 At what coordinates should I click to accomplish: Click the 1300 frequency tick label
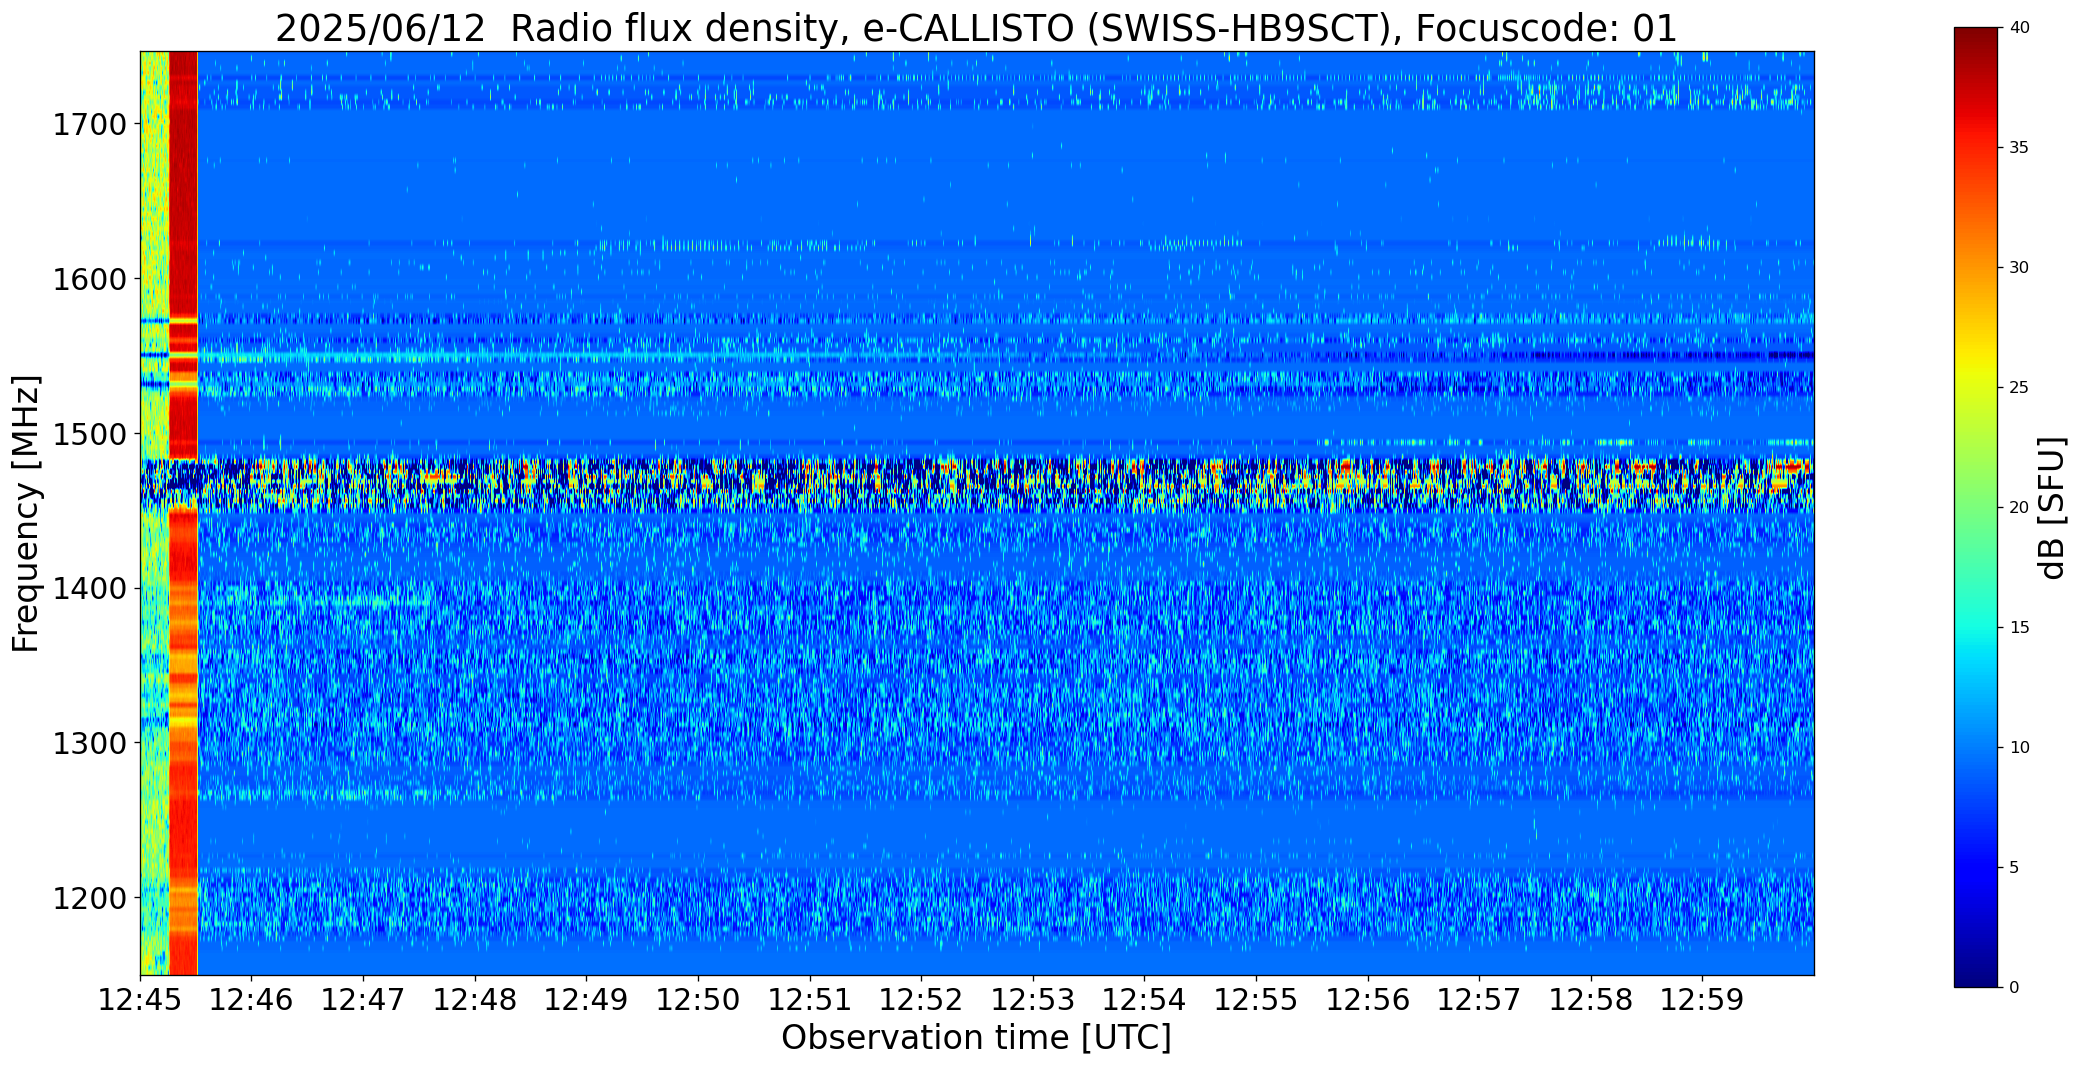pos(89,744)
